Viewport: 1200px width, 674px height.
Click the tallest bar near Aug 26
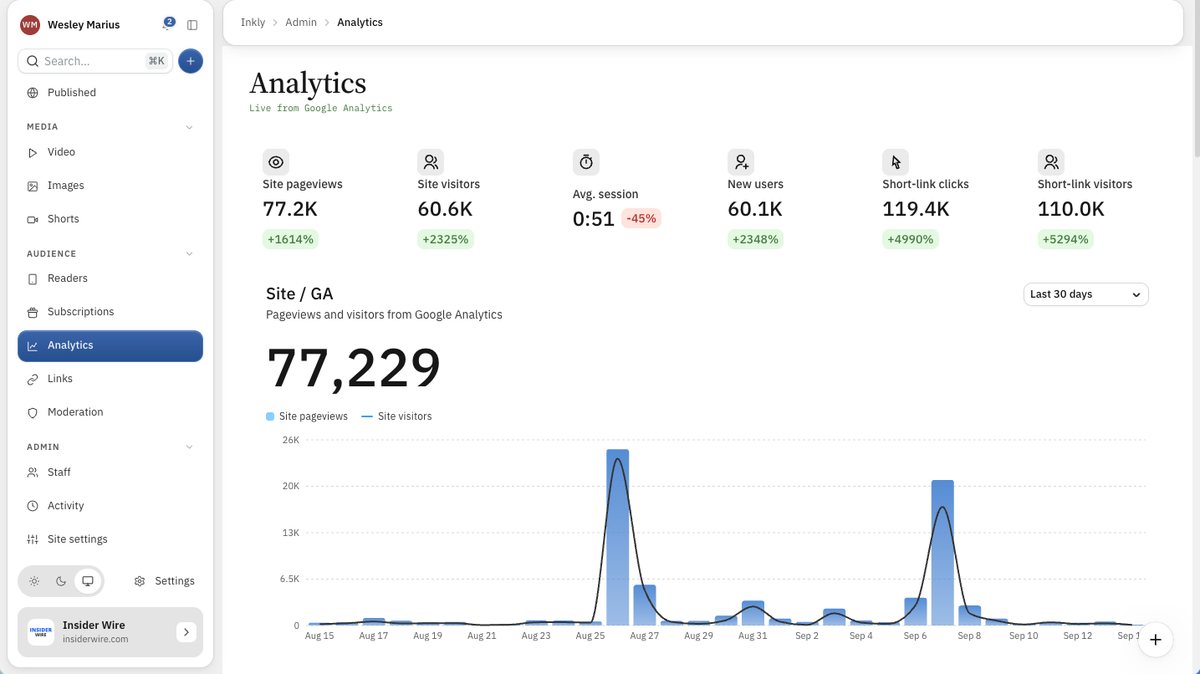(618, 537)
